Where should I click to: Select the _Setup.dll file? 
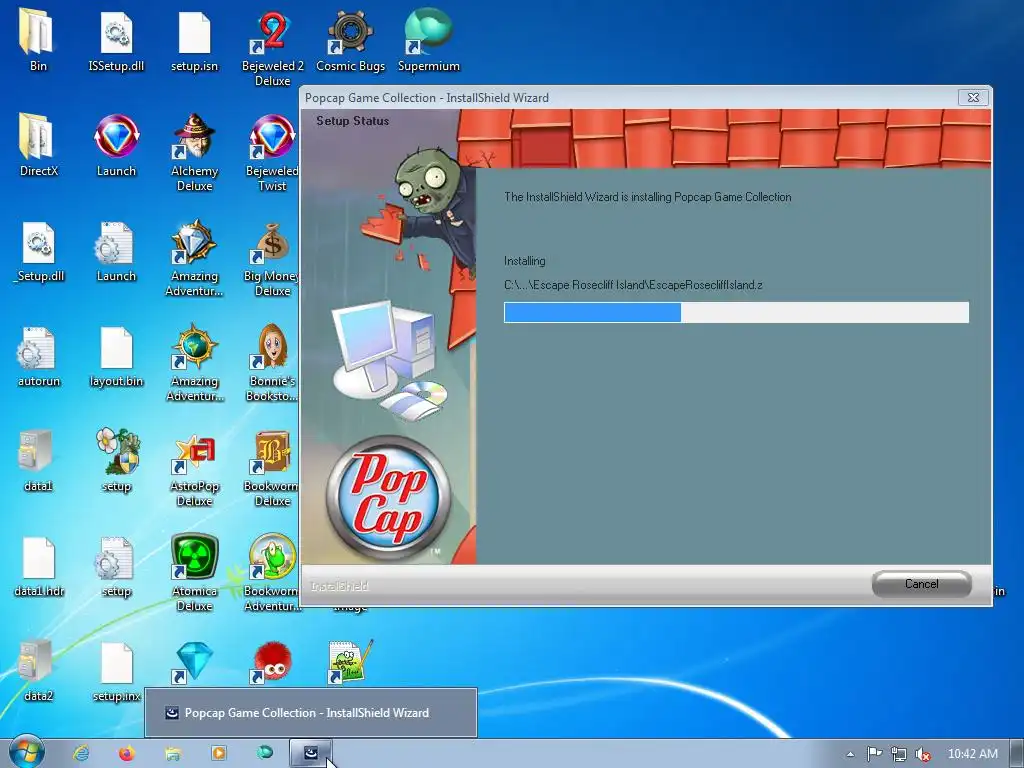39,251
